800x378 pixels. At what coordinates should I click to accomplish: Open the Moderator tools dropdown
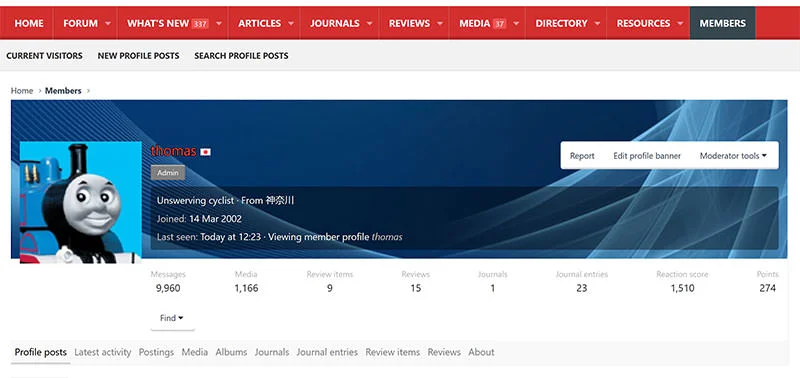point(733,156)
